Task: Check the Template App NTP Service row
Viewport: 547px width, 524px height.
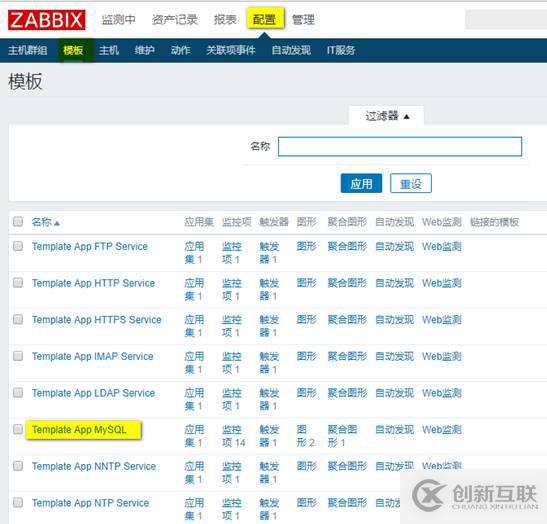Action: click(x=18, y=502)
